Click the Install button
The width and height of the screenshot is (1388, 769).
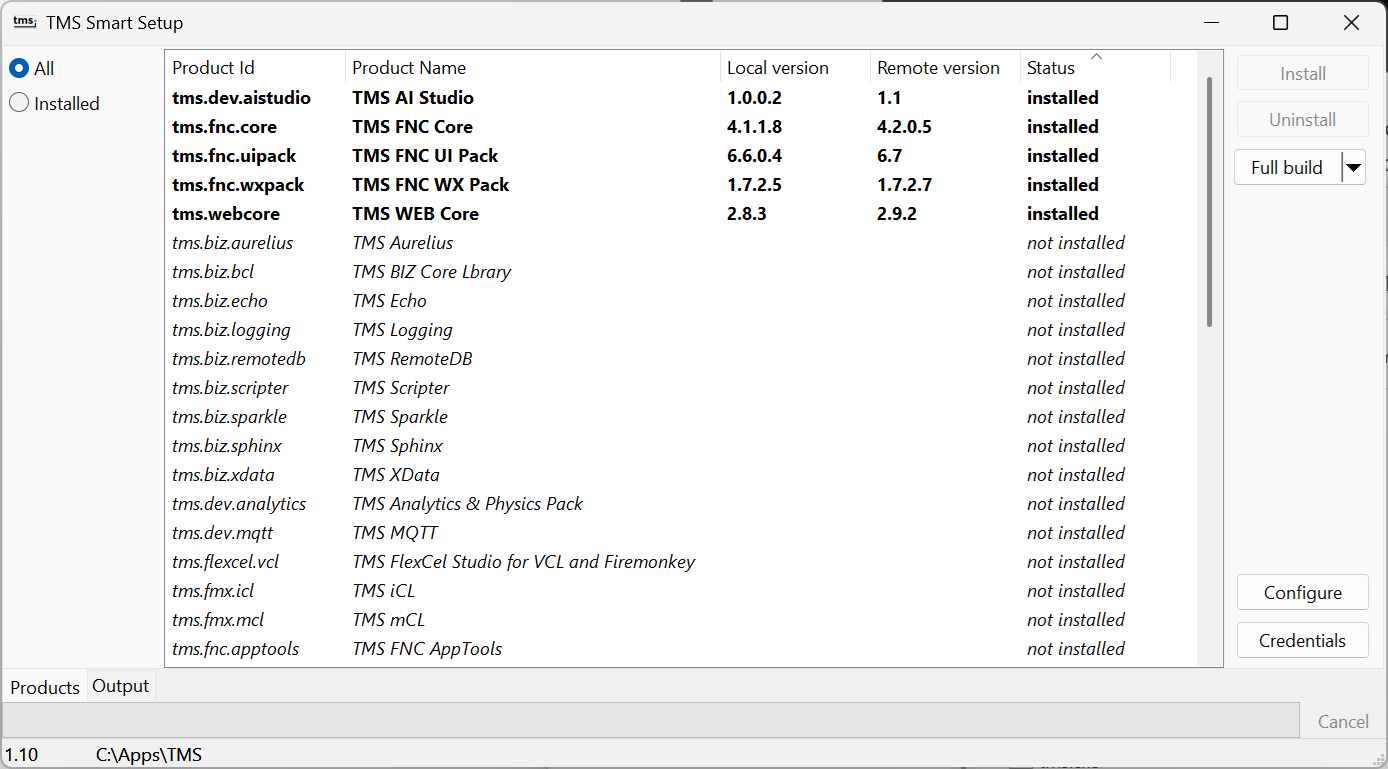[x=1302, y=73]
